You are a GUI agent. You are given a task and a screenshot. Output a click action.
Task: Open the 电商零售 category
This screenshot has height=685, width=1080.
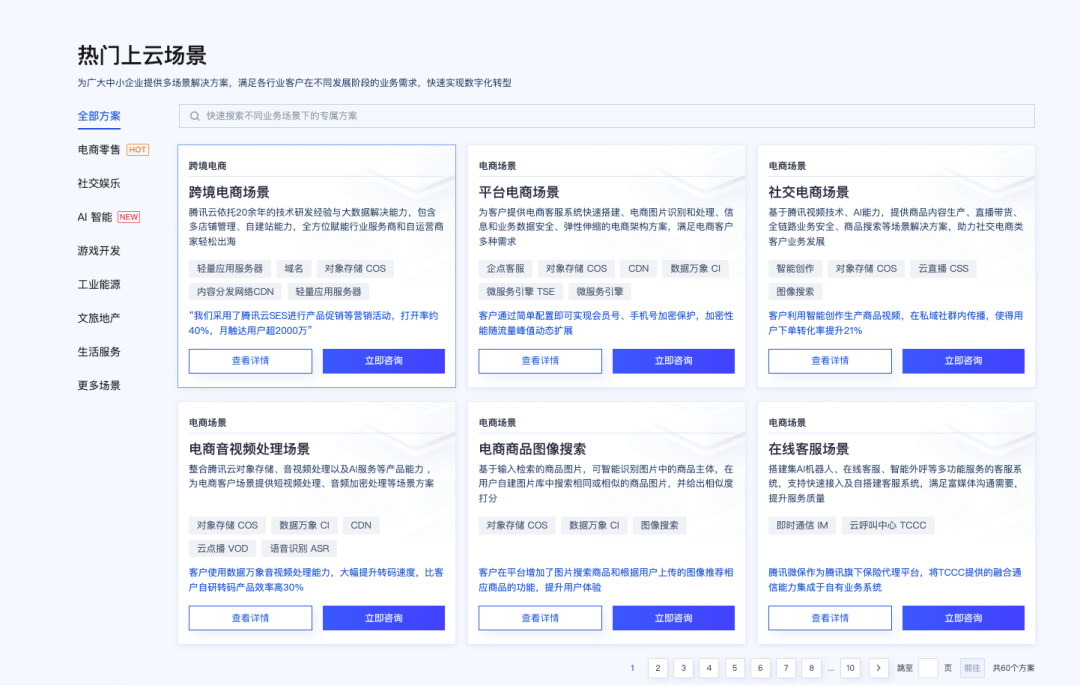tap(98, 149)
